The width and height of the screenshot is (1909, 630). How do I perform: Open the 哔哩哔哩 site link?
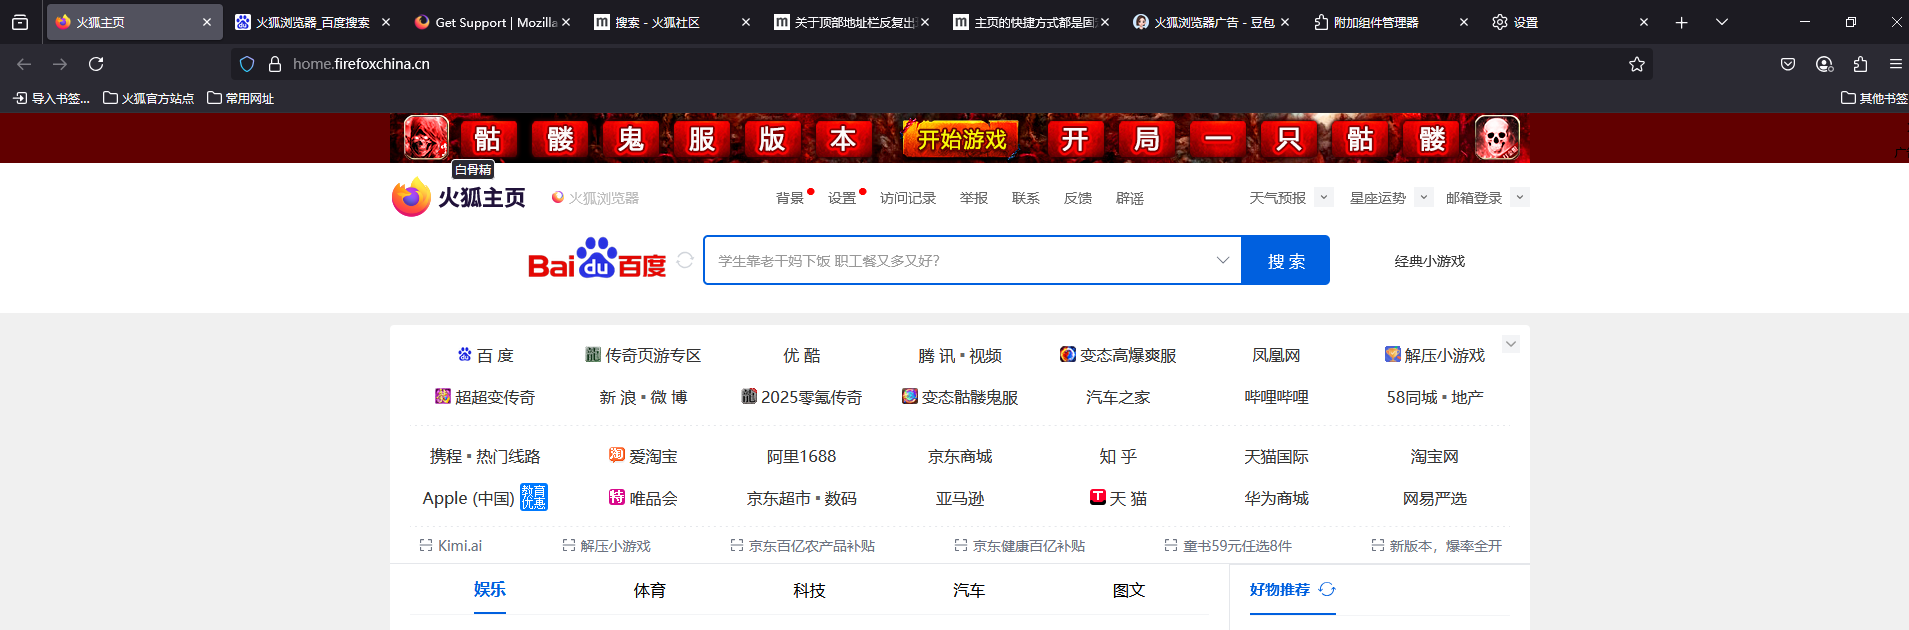click(1276, 397)
